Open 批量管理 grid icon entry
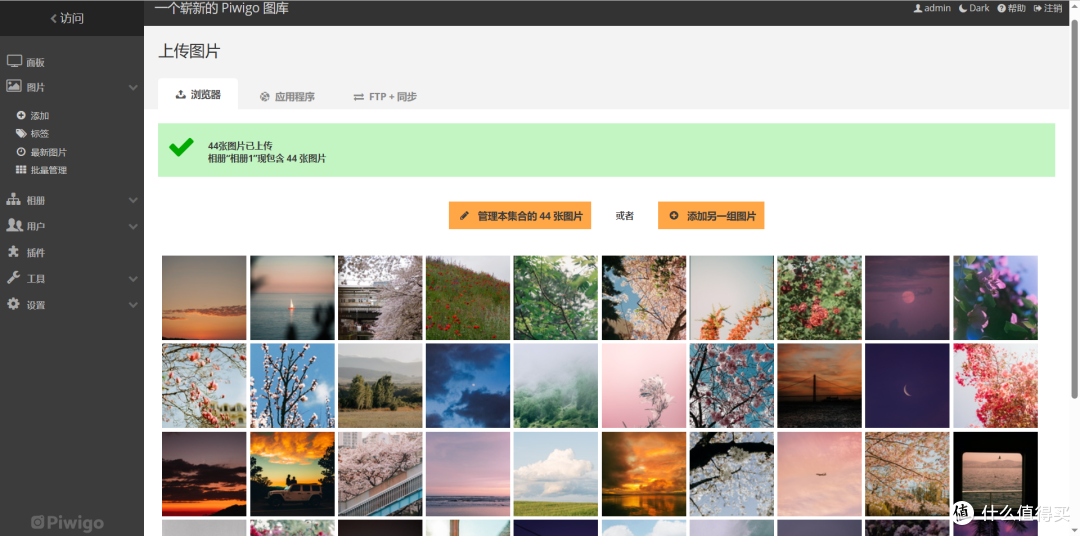 21,169
